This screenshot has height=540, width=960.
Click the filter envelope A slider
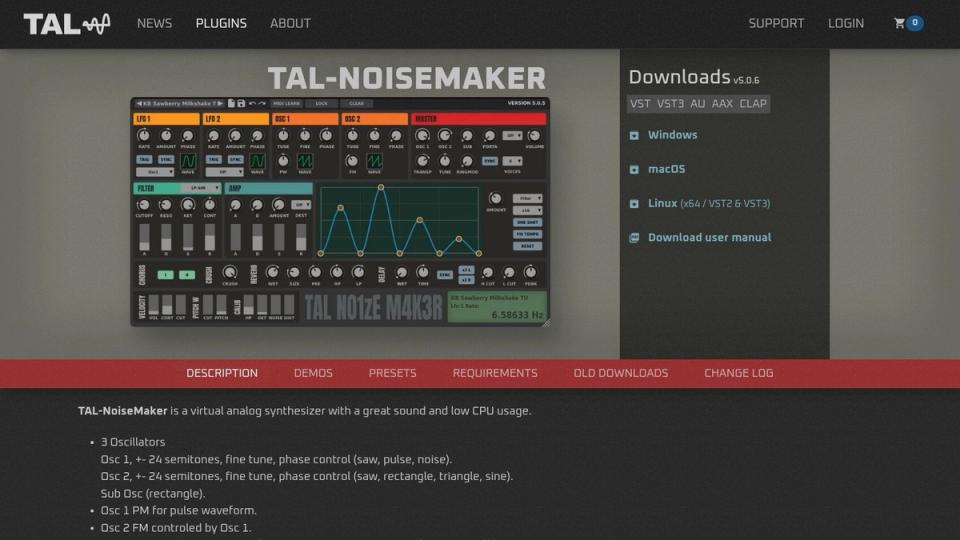click(144, 238)
